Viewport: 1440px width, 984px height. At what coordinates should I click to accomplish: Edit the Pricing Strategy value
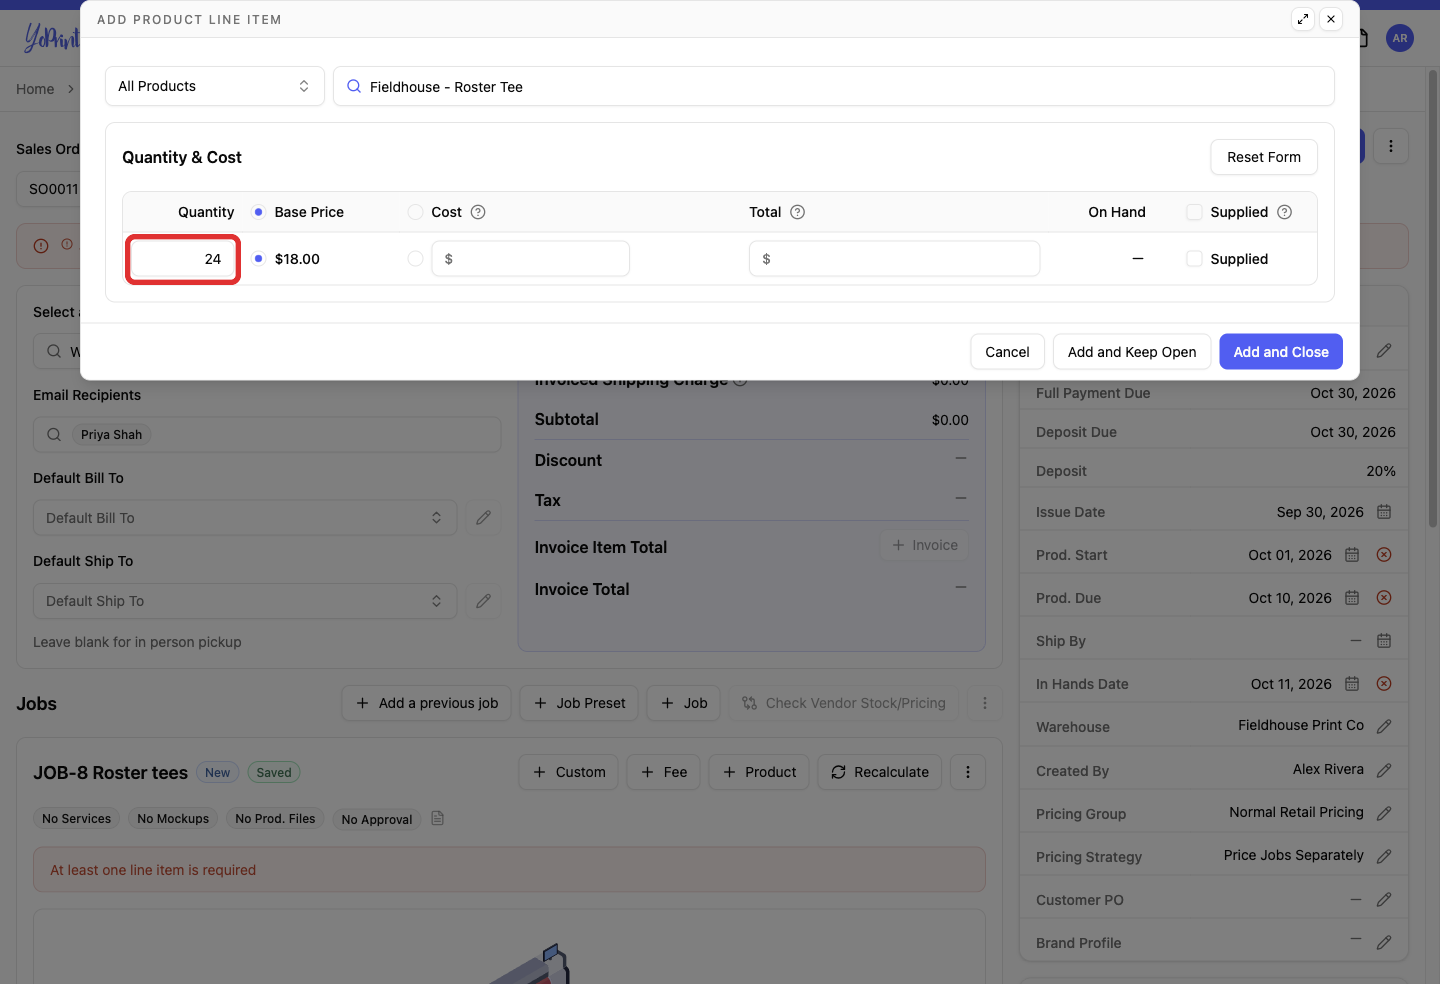point(1384,856)
